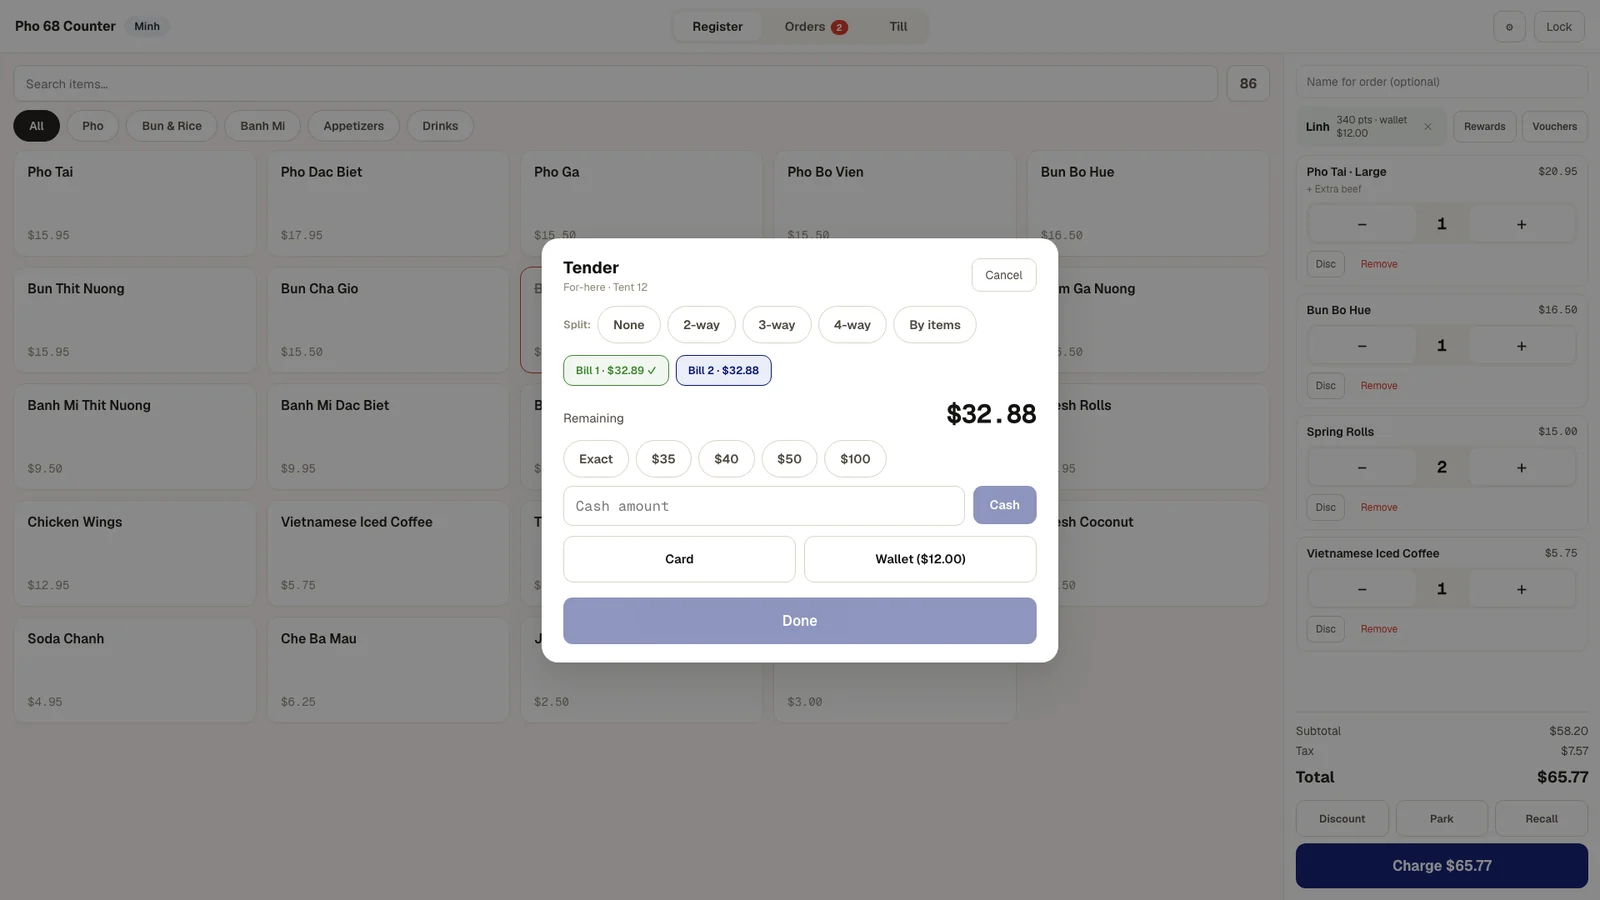
Task: Click the Search items box
Action: 615,84
